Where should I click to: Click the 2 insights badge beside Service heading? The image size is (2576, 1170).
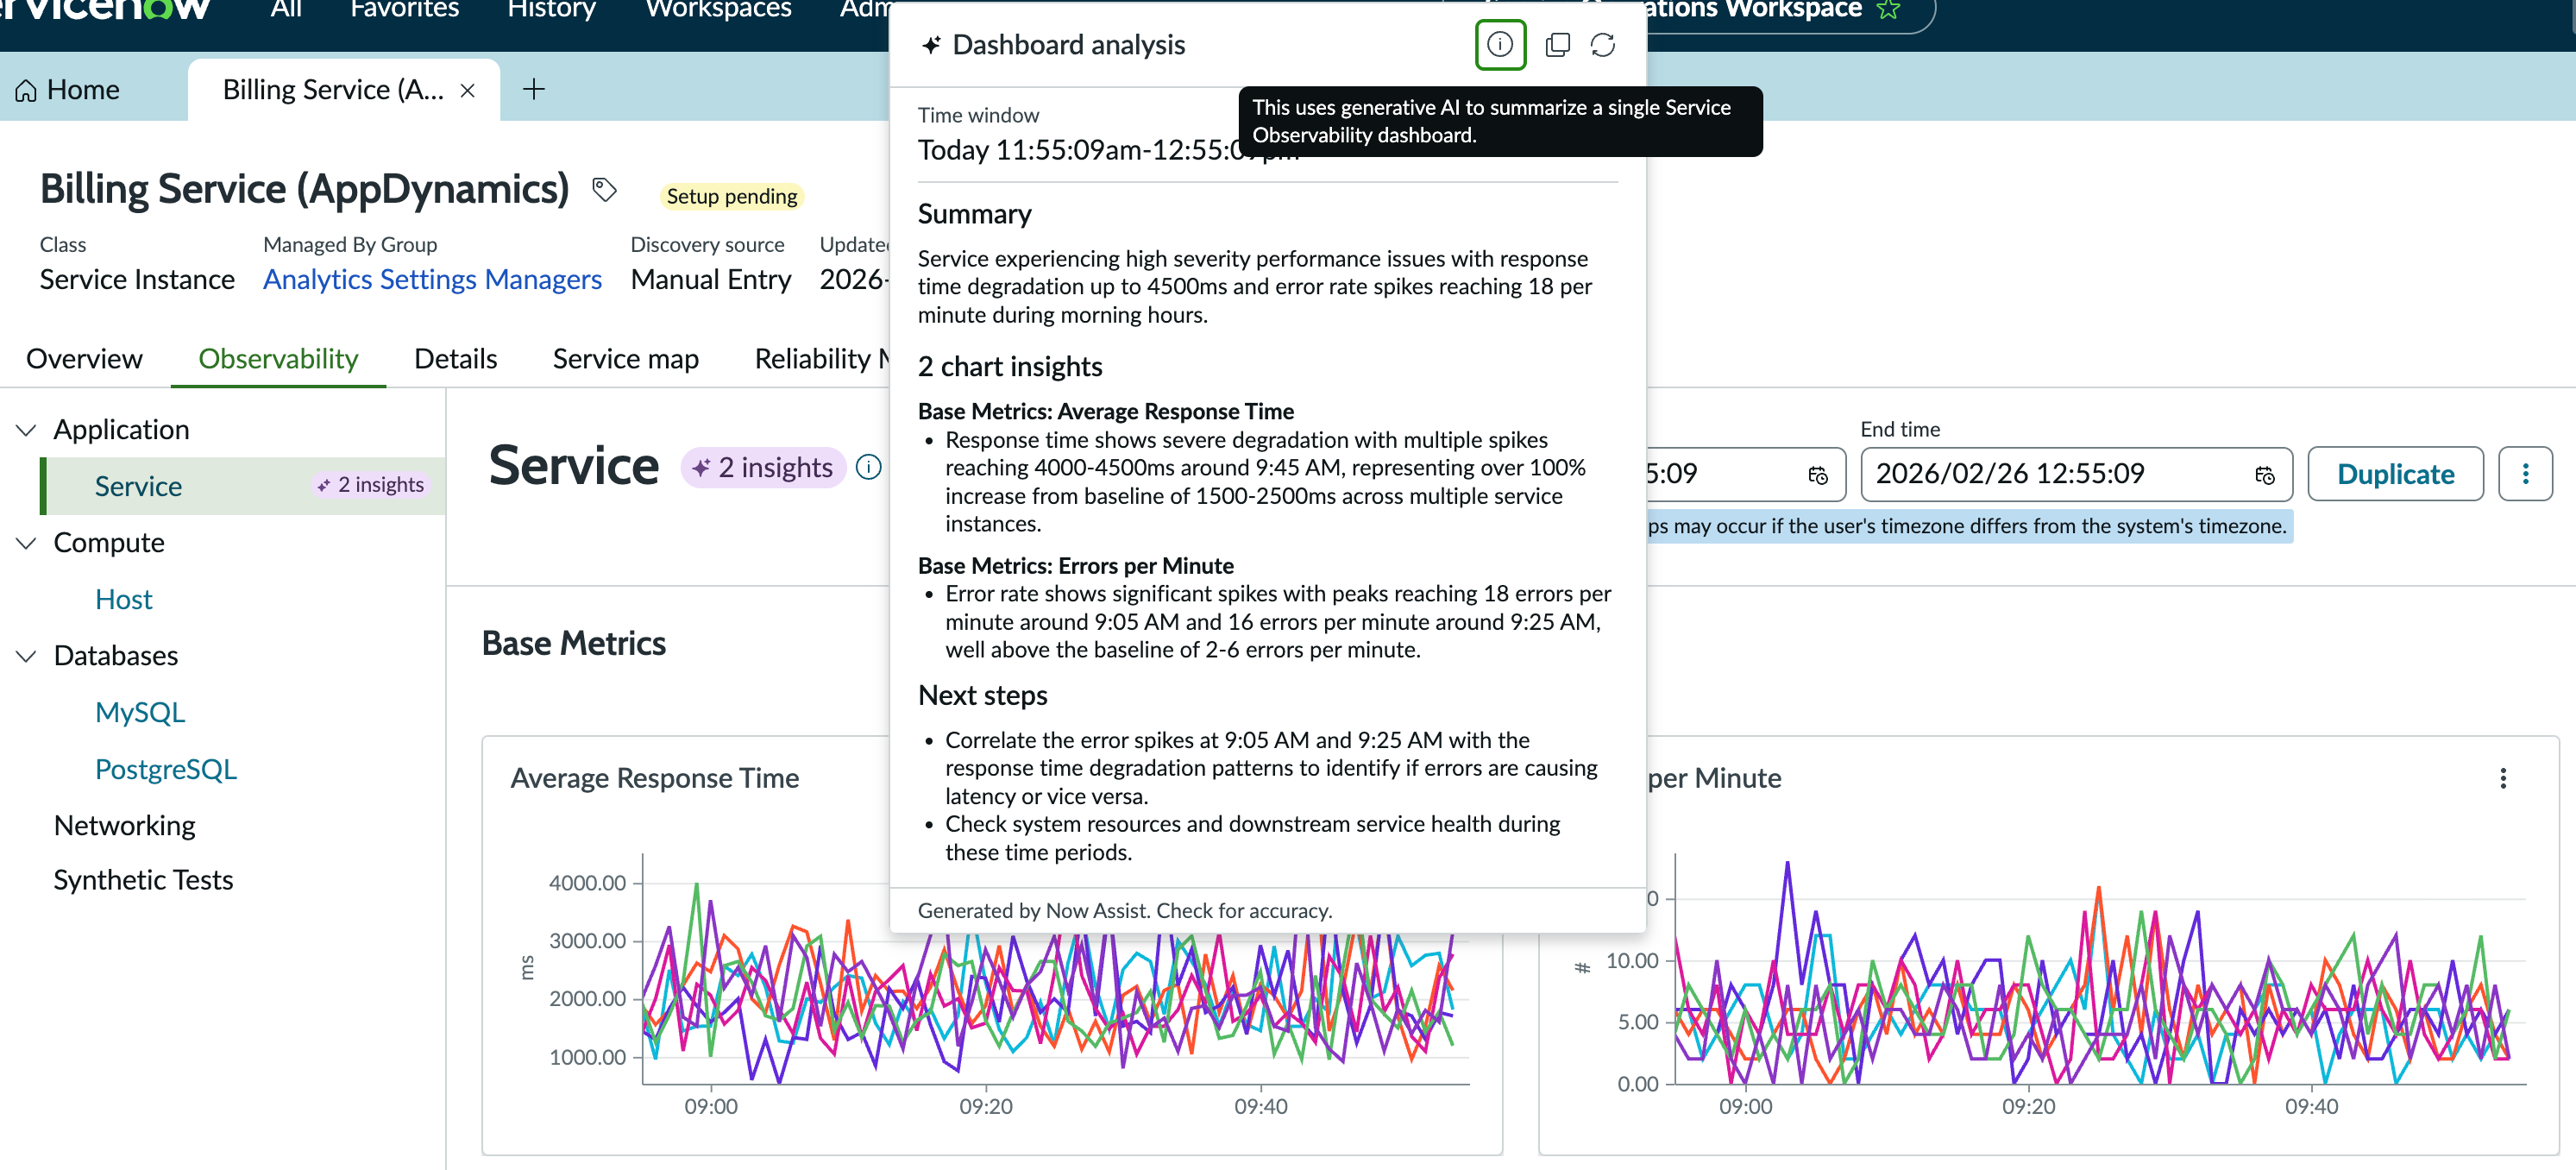click(x=764, y=467)
